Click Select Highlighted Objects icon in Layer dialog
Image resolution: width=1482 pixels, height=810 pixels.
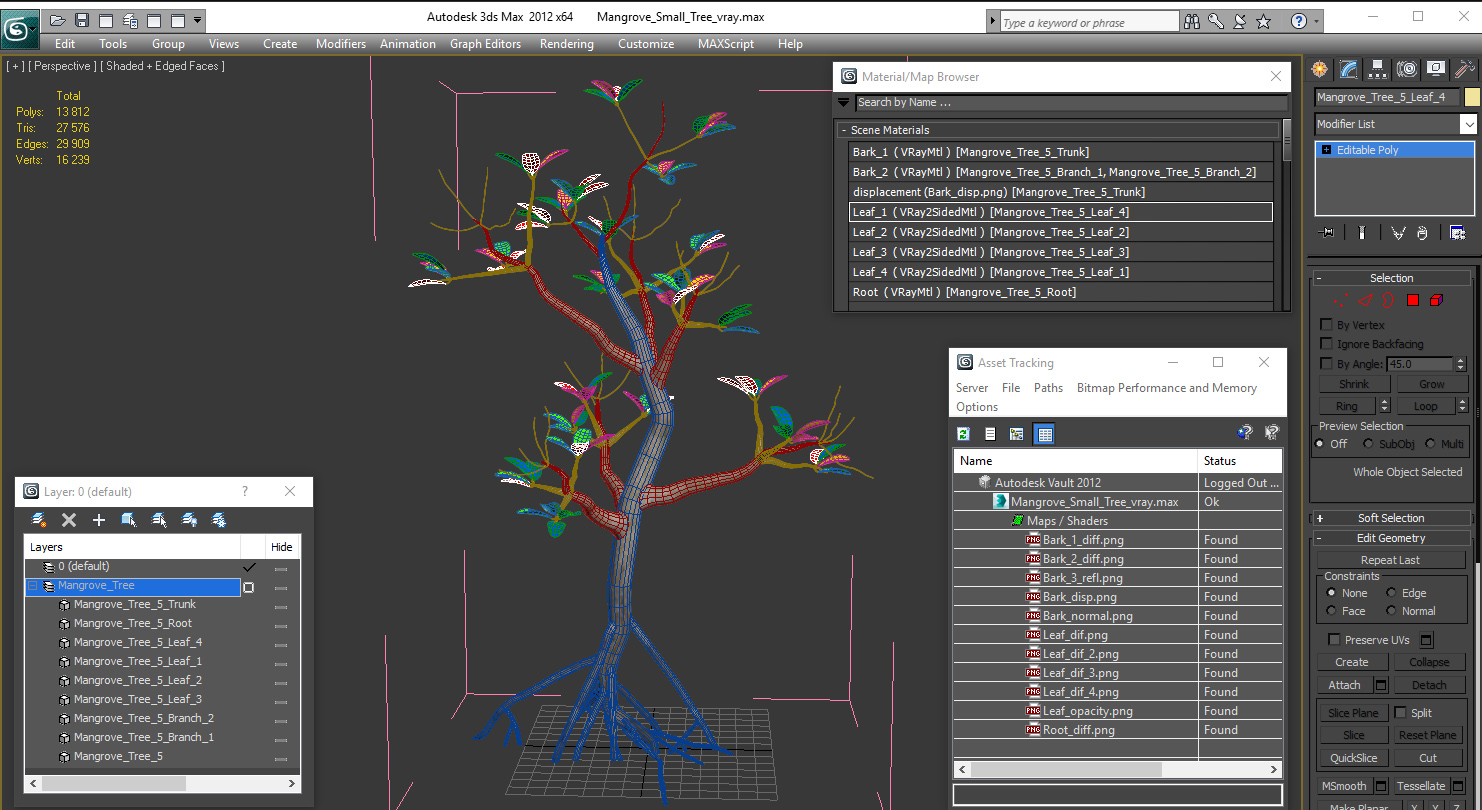[129, 520]
